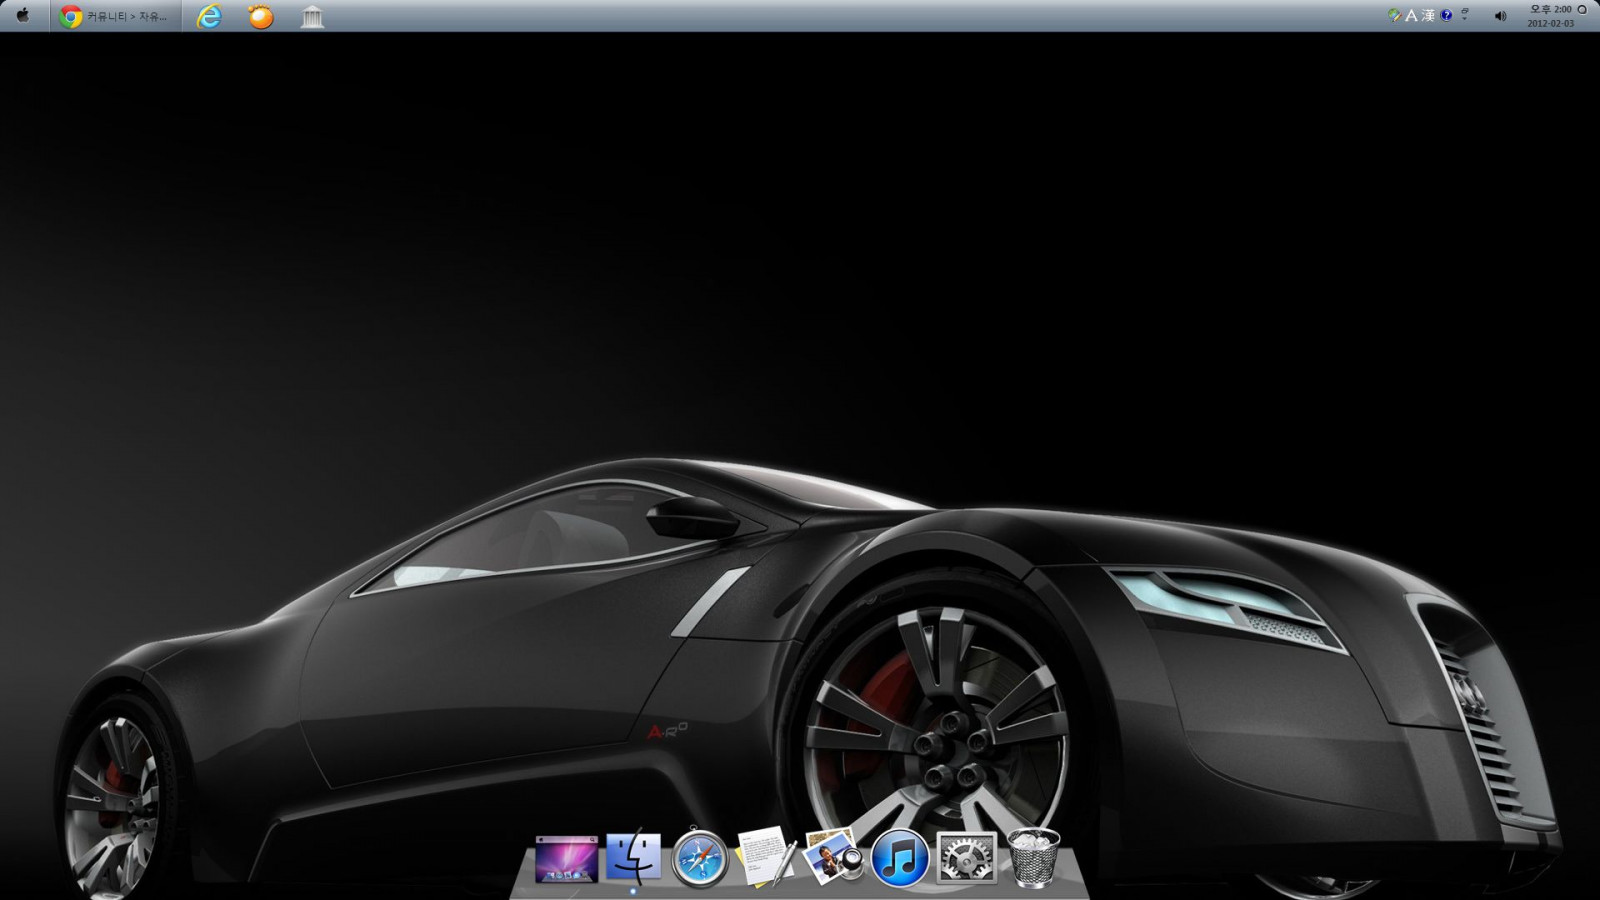Open the orange GOM Player icon
The image size is (1600, 900).
[x=260, y=16]
